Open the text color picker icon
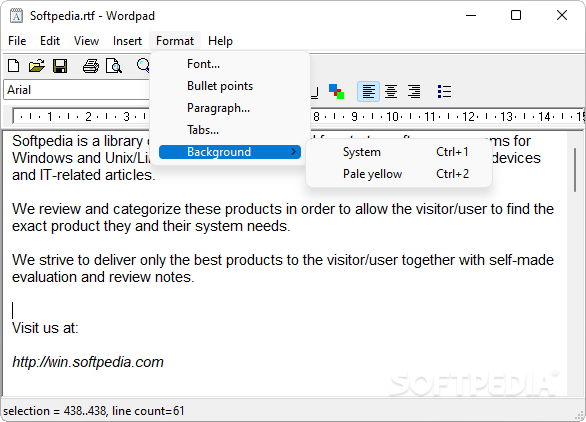Image resolution: width=586 pixels, height=422 pixels. [336, 92]
